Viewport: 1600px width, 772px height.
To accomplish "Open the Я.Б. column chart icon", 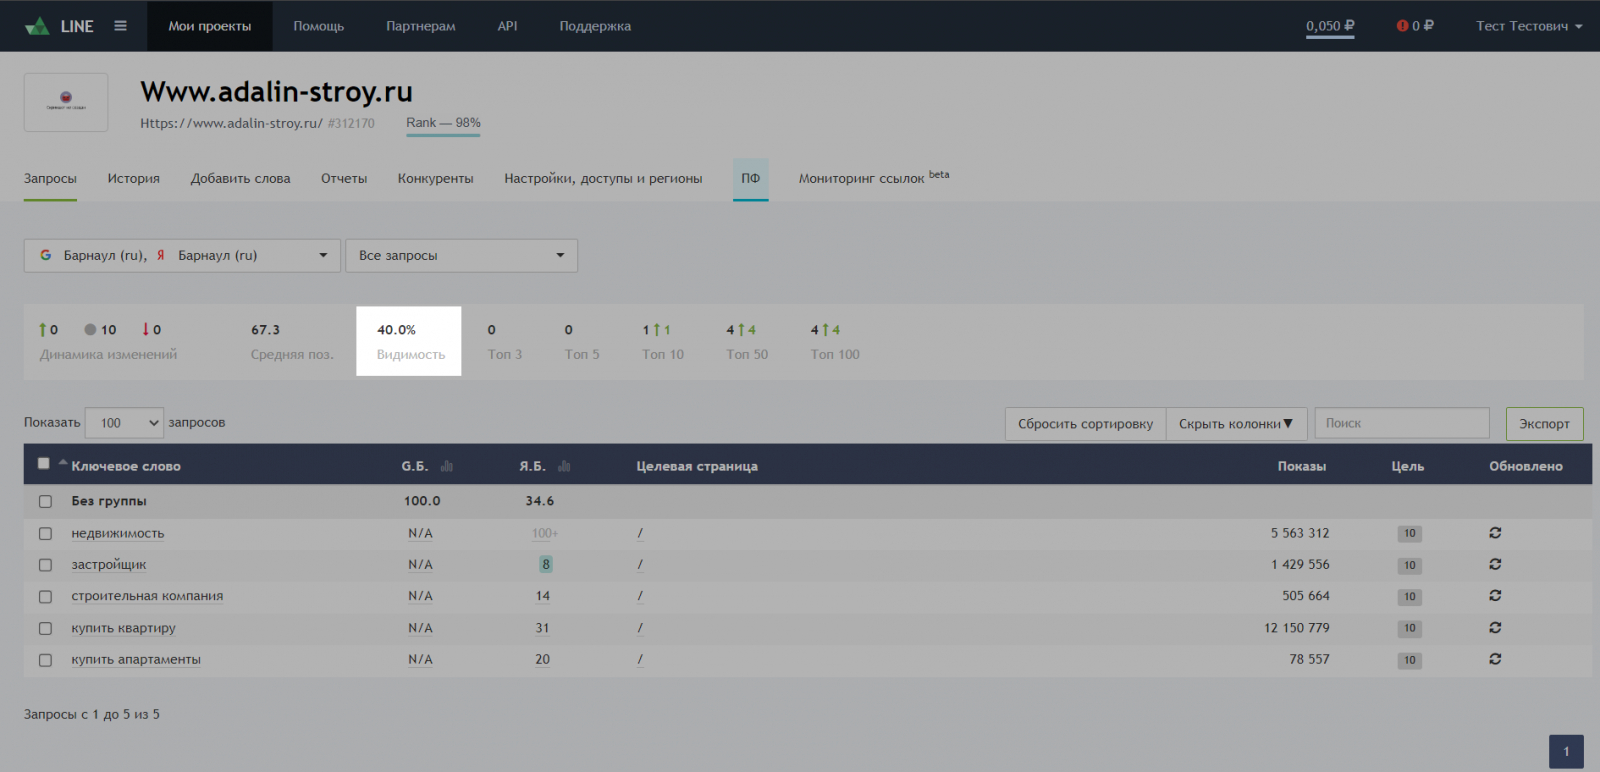I will [x=564, y=466].
